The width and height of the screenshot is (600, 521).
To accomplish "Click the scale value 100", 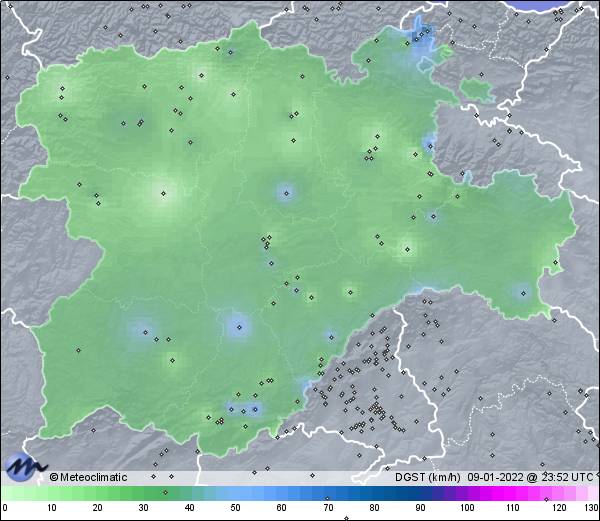I will [x=467, y=508].
